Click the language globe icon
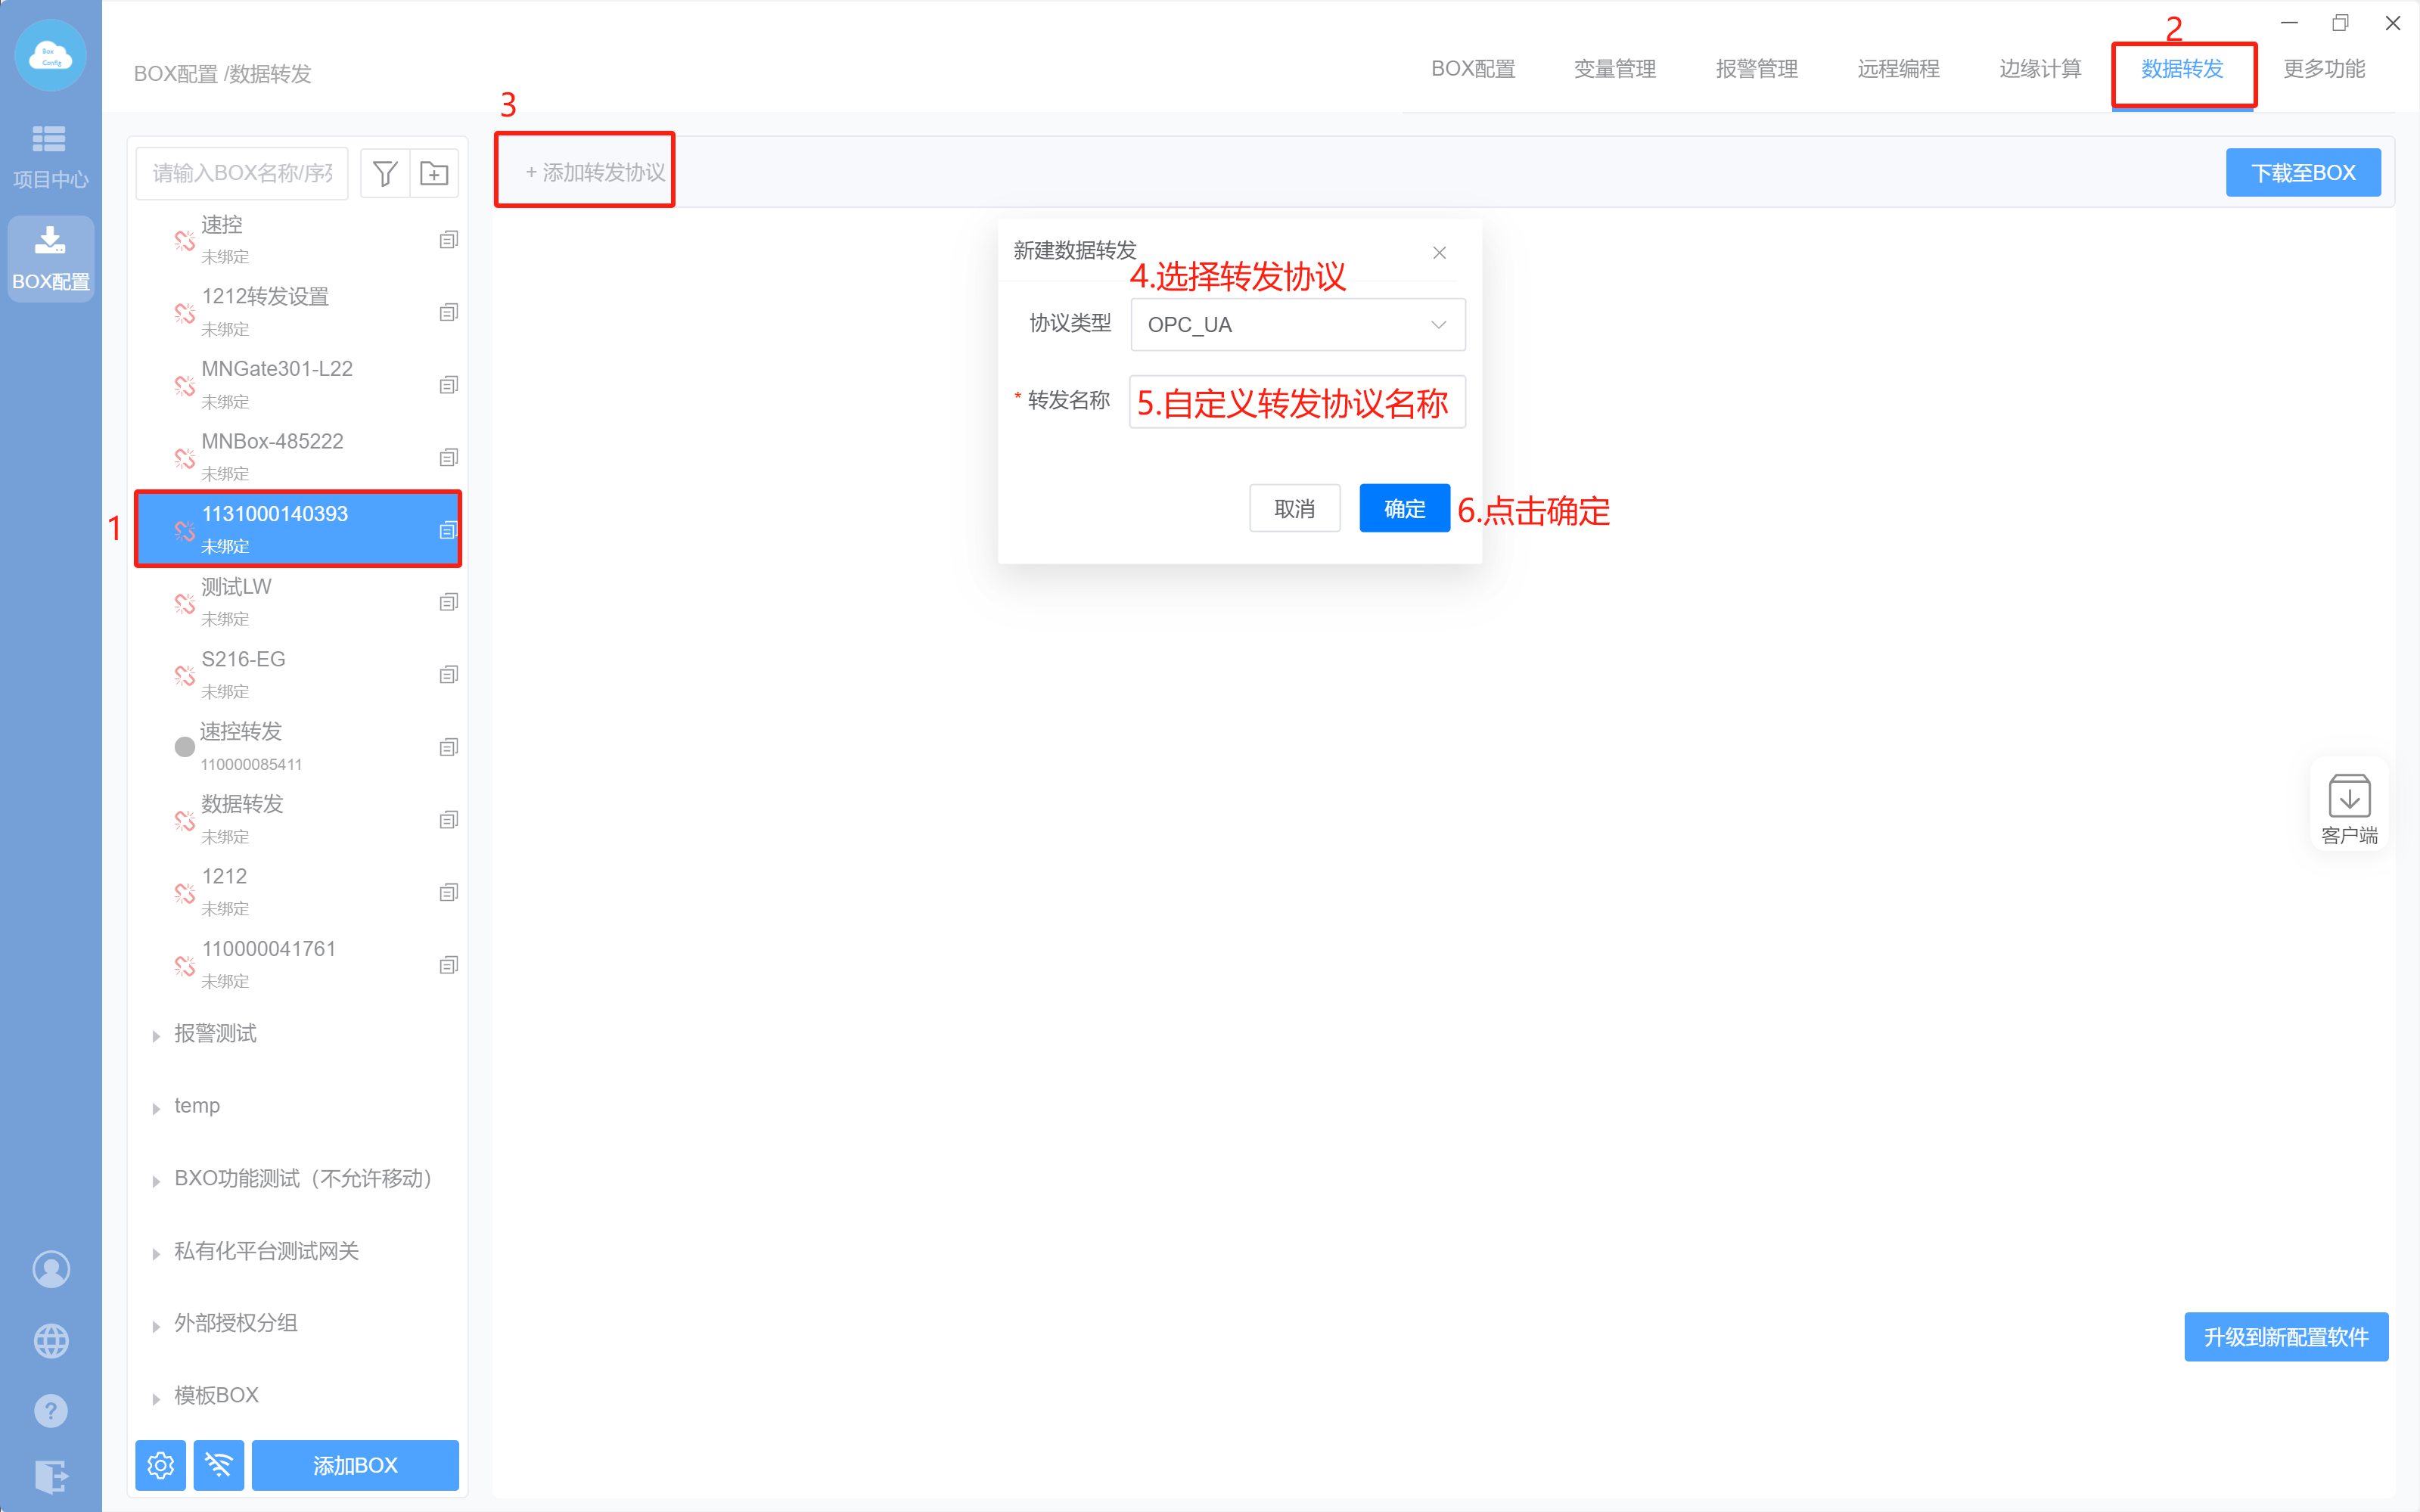Viewport: 2420px width, 1512px height. coord(51,1340)
